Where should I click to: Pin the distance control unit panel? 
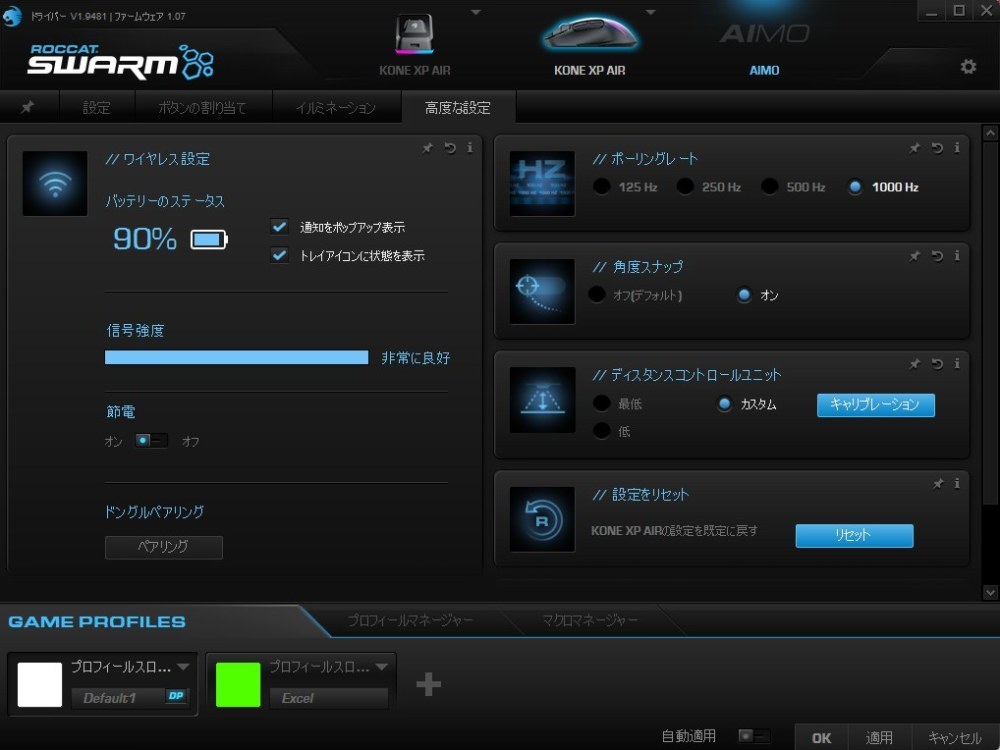[x=915, y=364]
